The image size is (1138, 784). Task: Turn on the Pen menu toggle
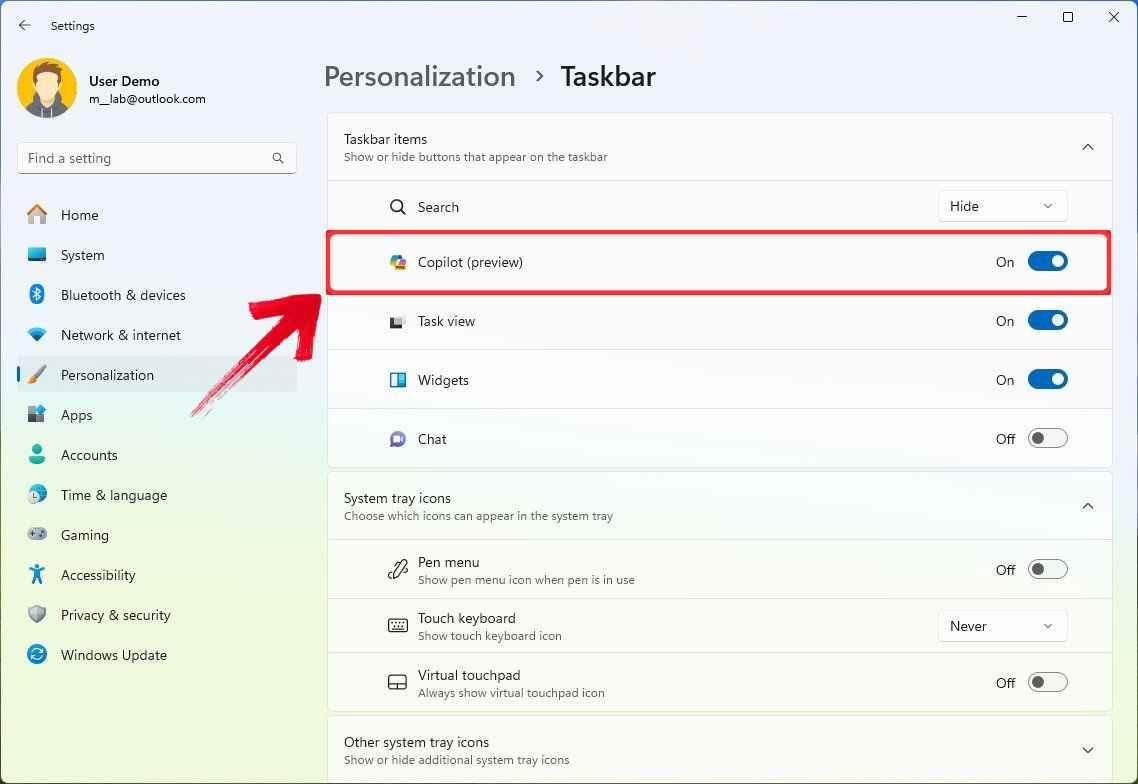tap(1047, 570)
